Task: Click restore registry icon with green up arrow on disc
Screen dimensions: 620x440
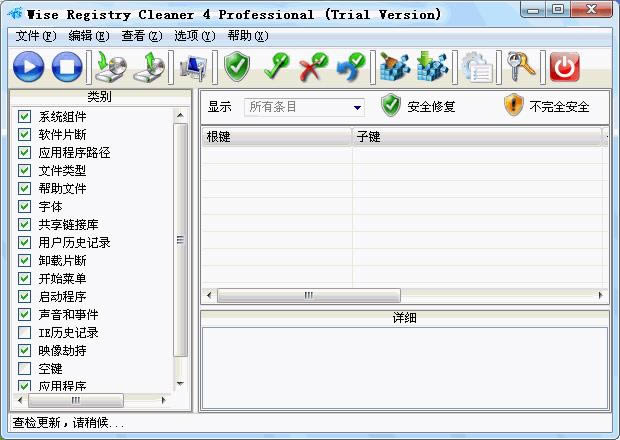Action: pos(149,67)
